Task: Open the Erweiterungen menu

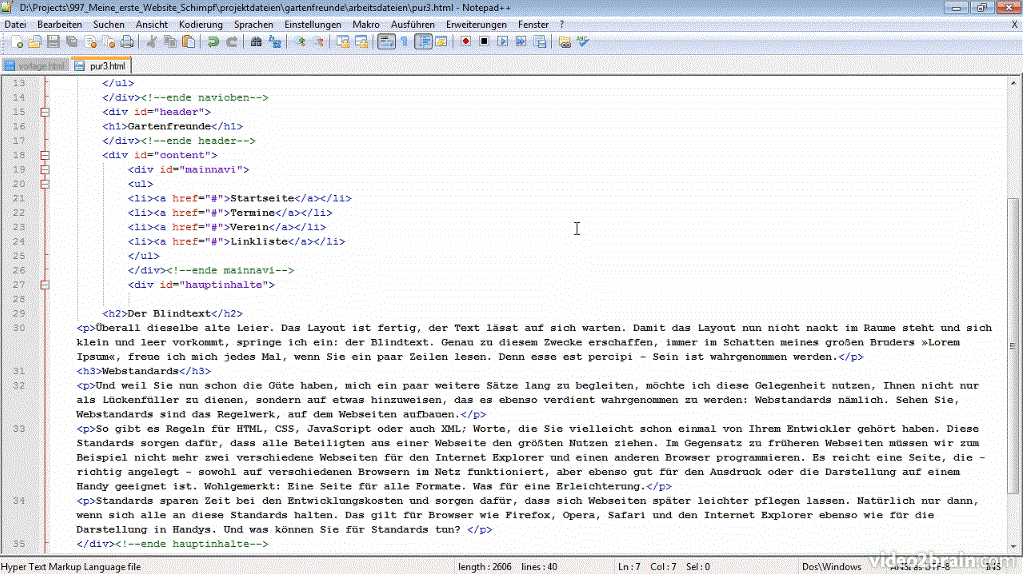Action: tap(475, 23)
